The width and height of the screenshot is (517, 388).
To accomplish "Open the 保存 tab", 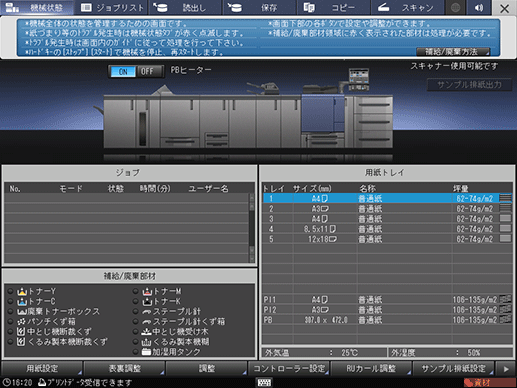I will click(259, 7).
